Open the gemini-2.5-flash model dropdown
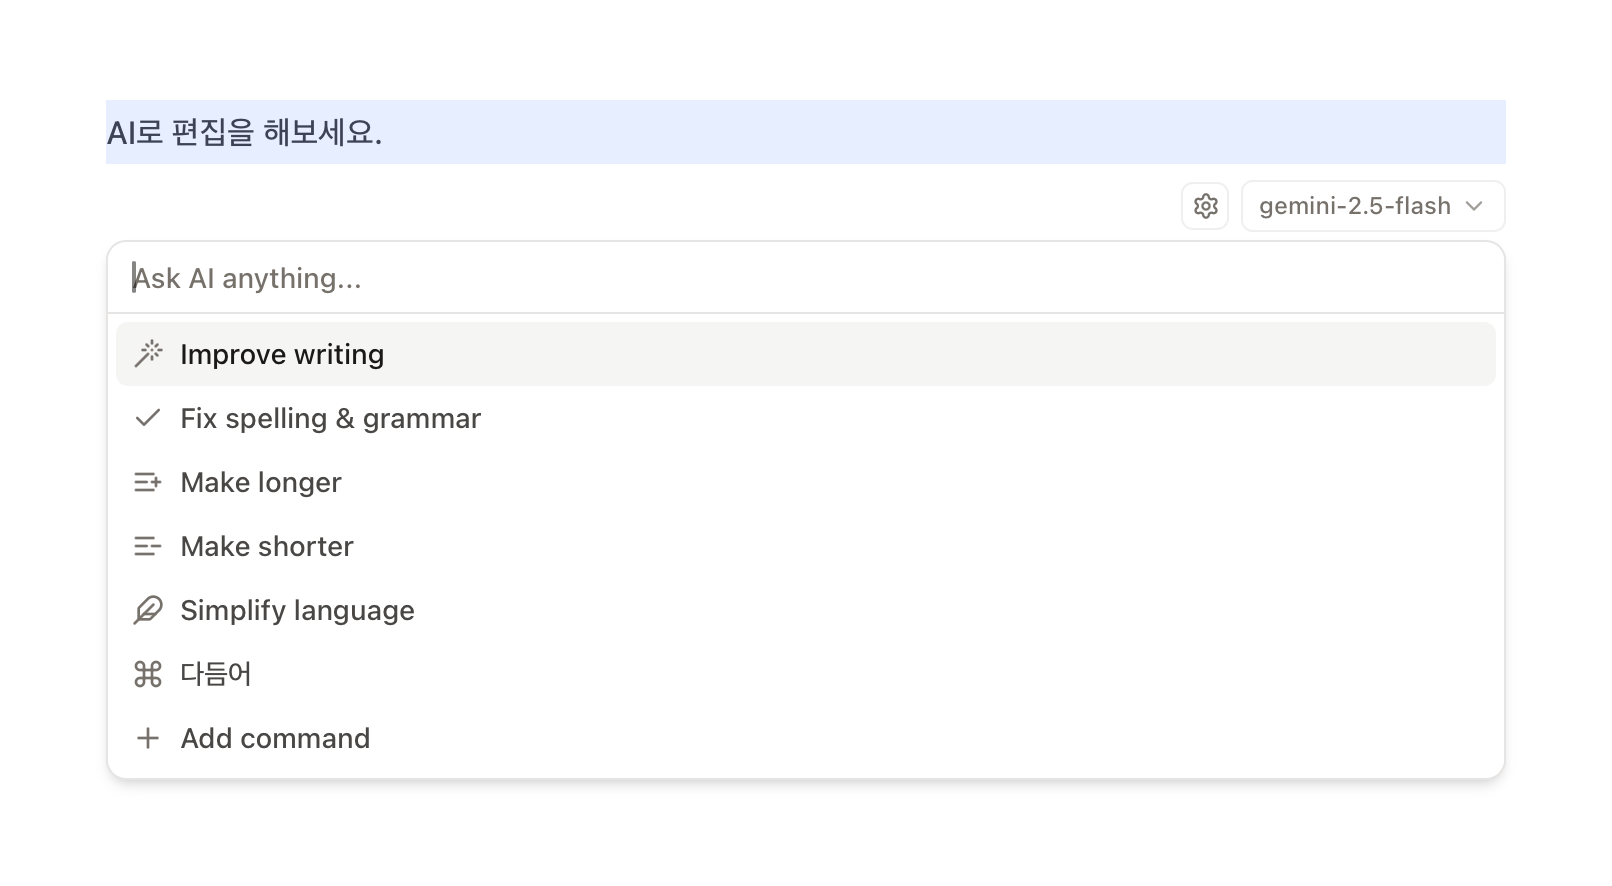This screenshot has height=886, width=1612. click(x=1373, y=206)
